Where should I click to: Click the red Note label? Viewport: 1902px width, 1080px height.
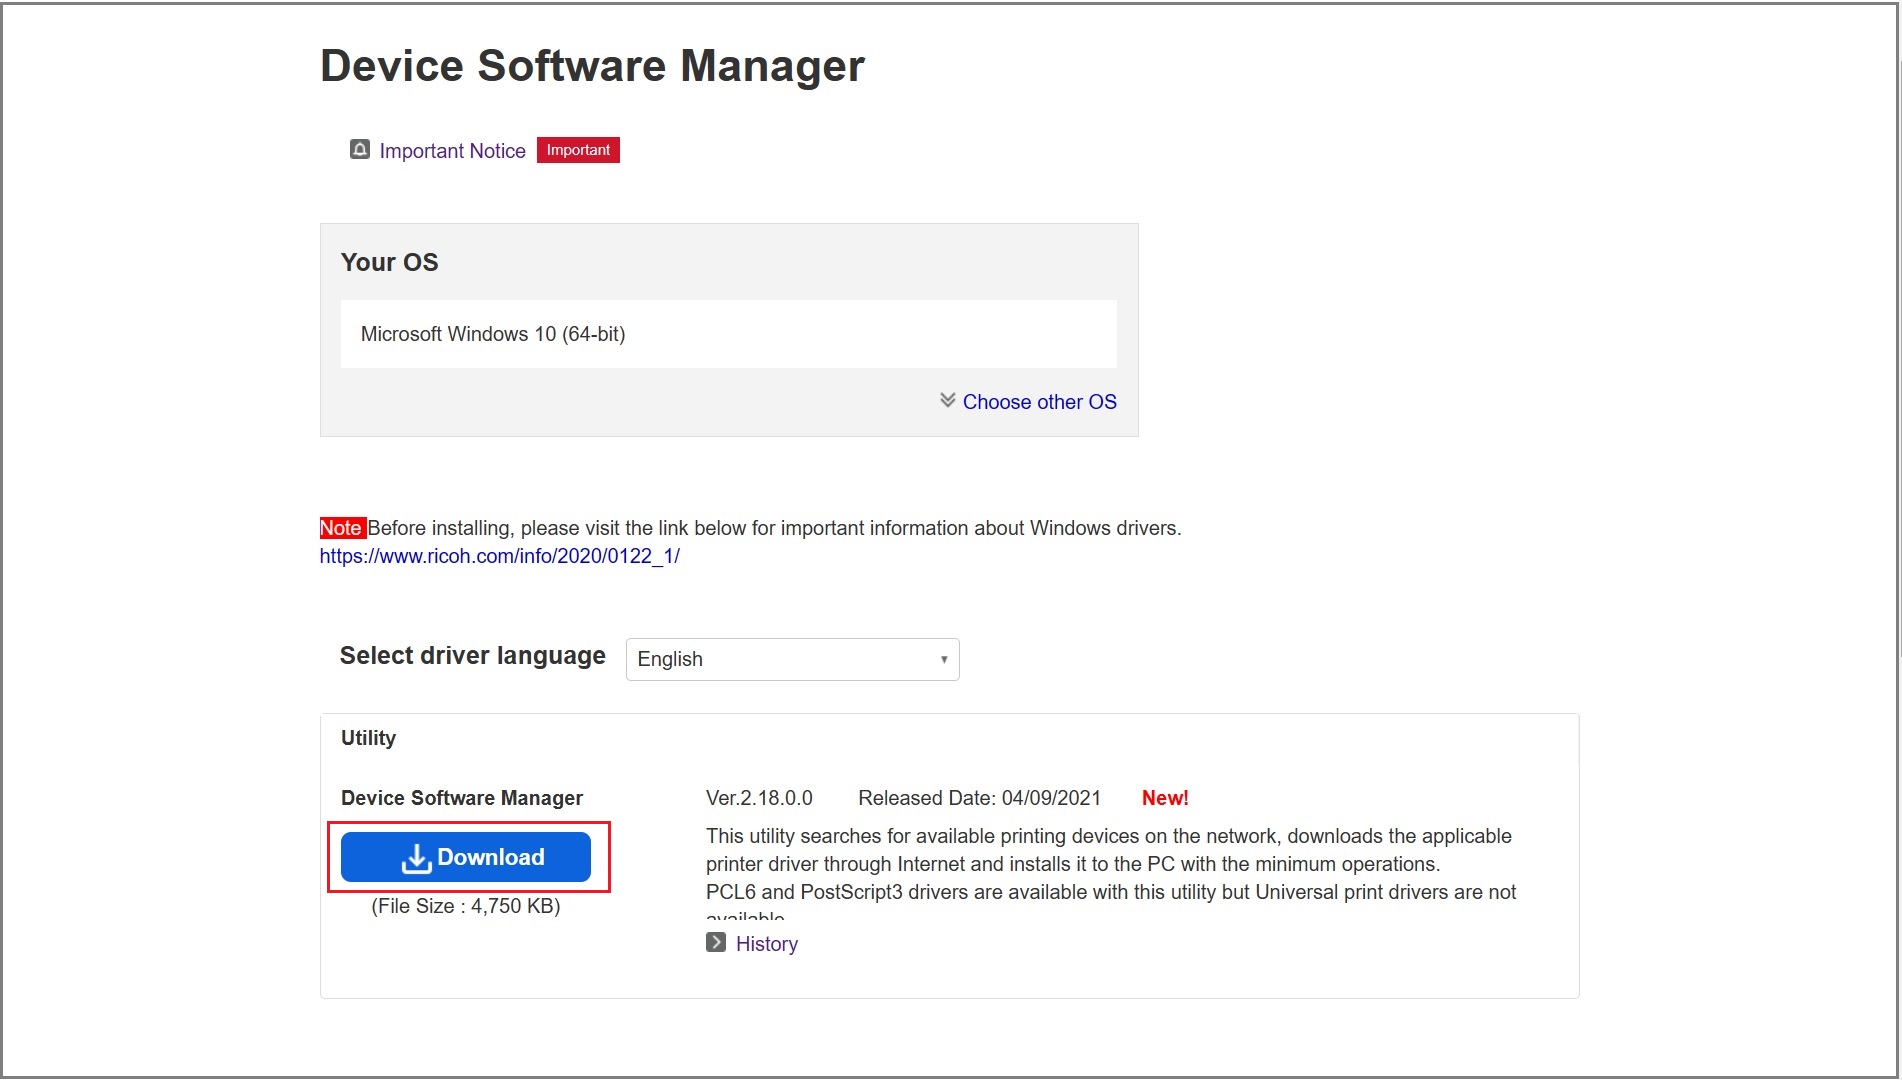(342, 527)
